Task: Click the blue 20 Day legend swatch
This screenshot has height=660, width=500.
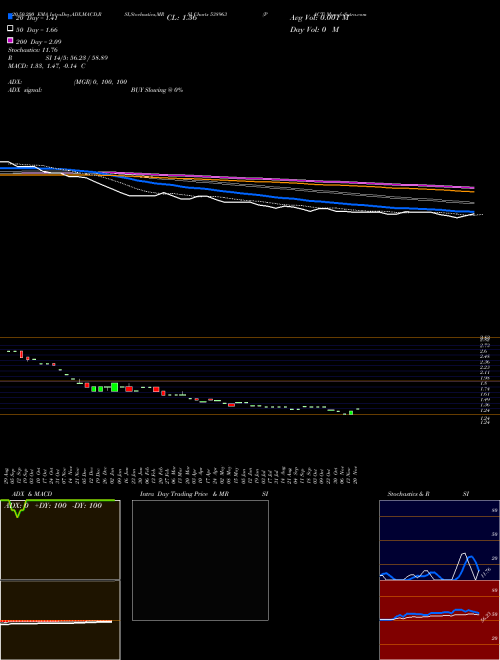Action: [x=10, y=17]
